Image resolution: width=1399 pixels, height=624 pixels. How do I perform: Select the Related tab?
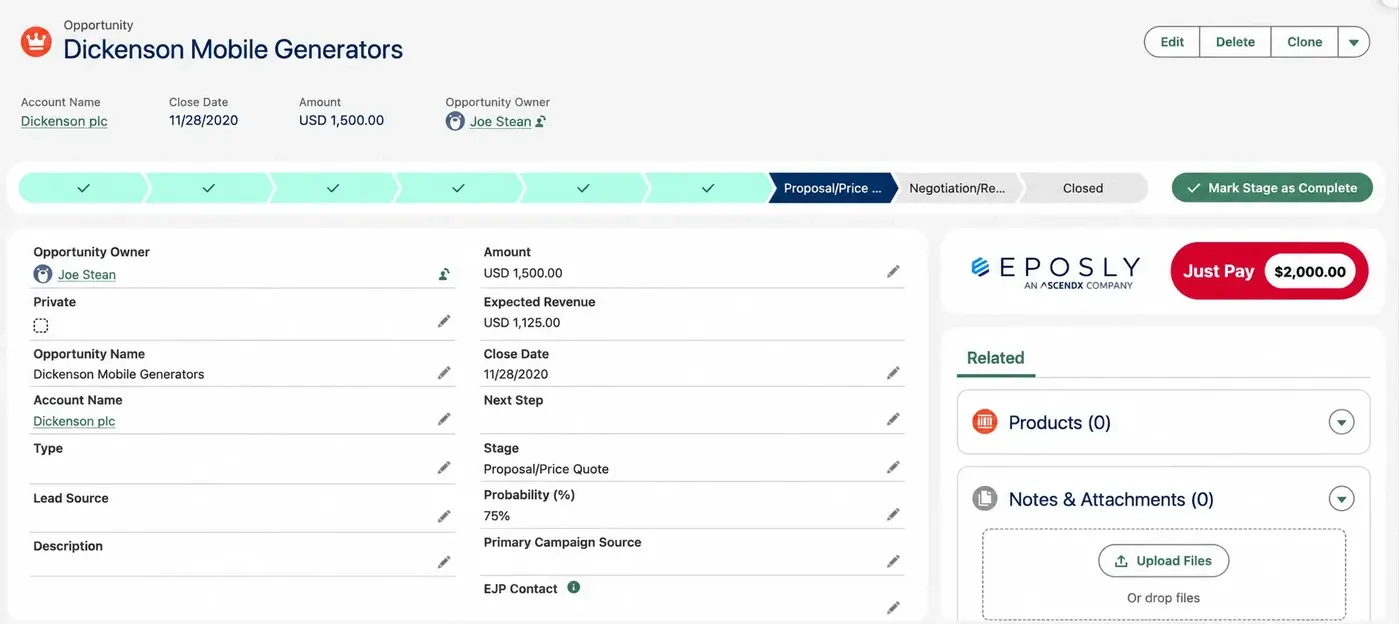click(995, 358)
